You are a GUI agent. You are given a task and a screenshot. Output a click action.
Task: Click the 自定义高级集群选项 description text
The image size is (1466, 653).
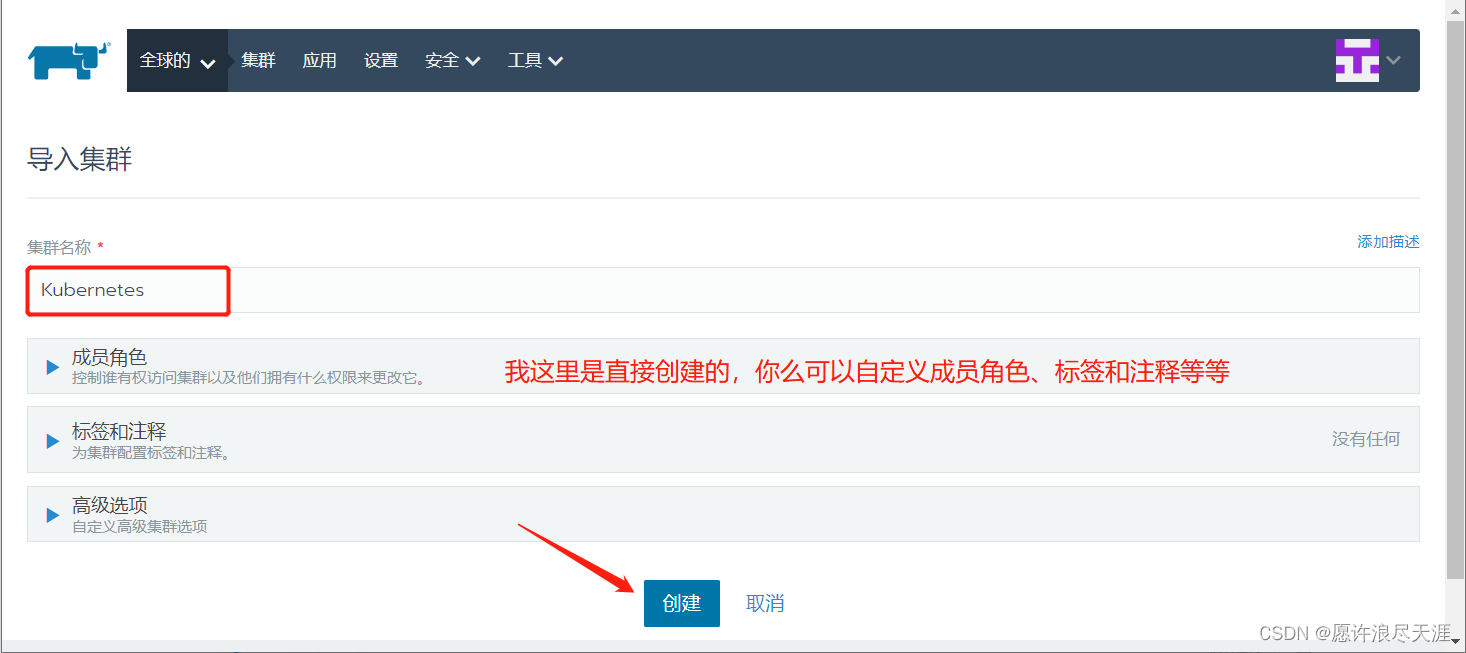coord(140,526)
